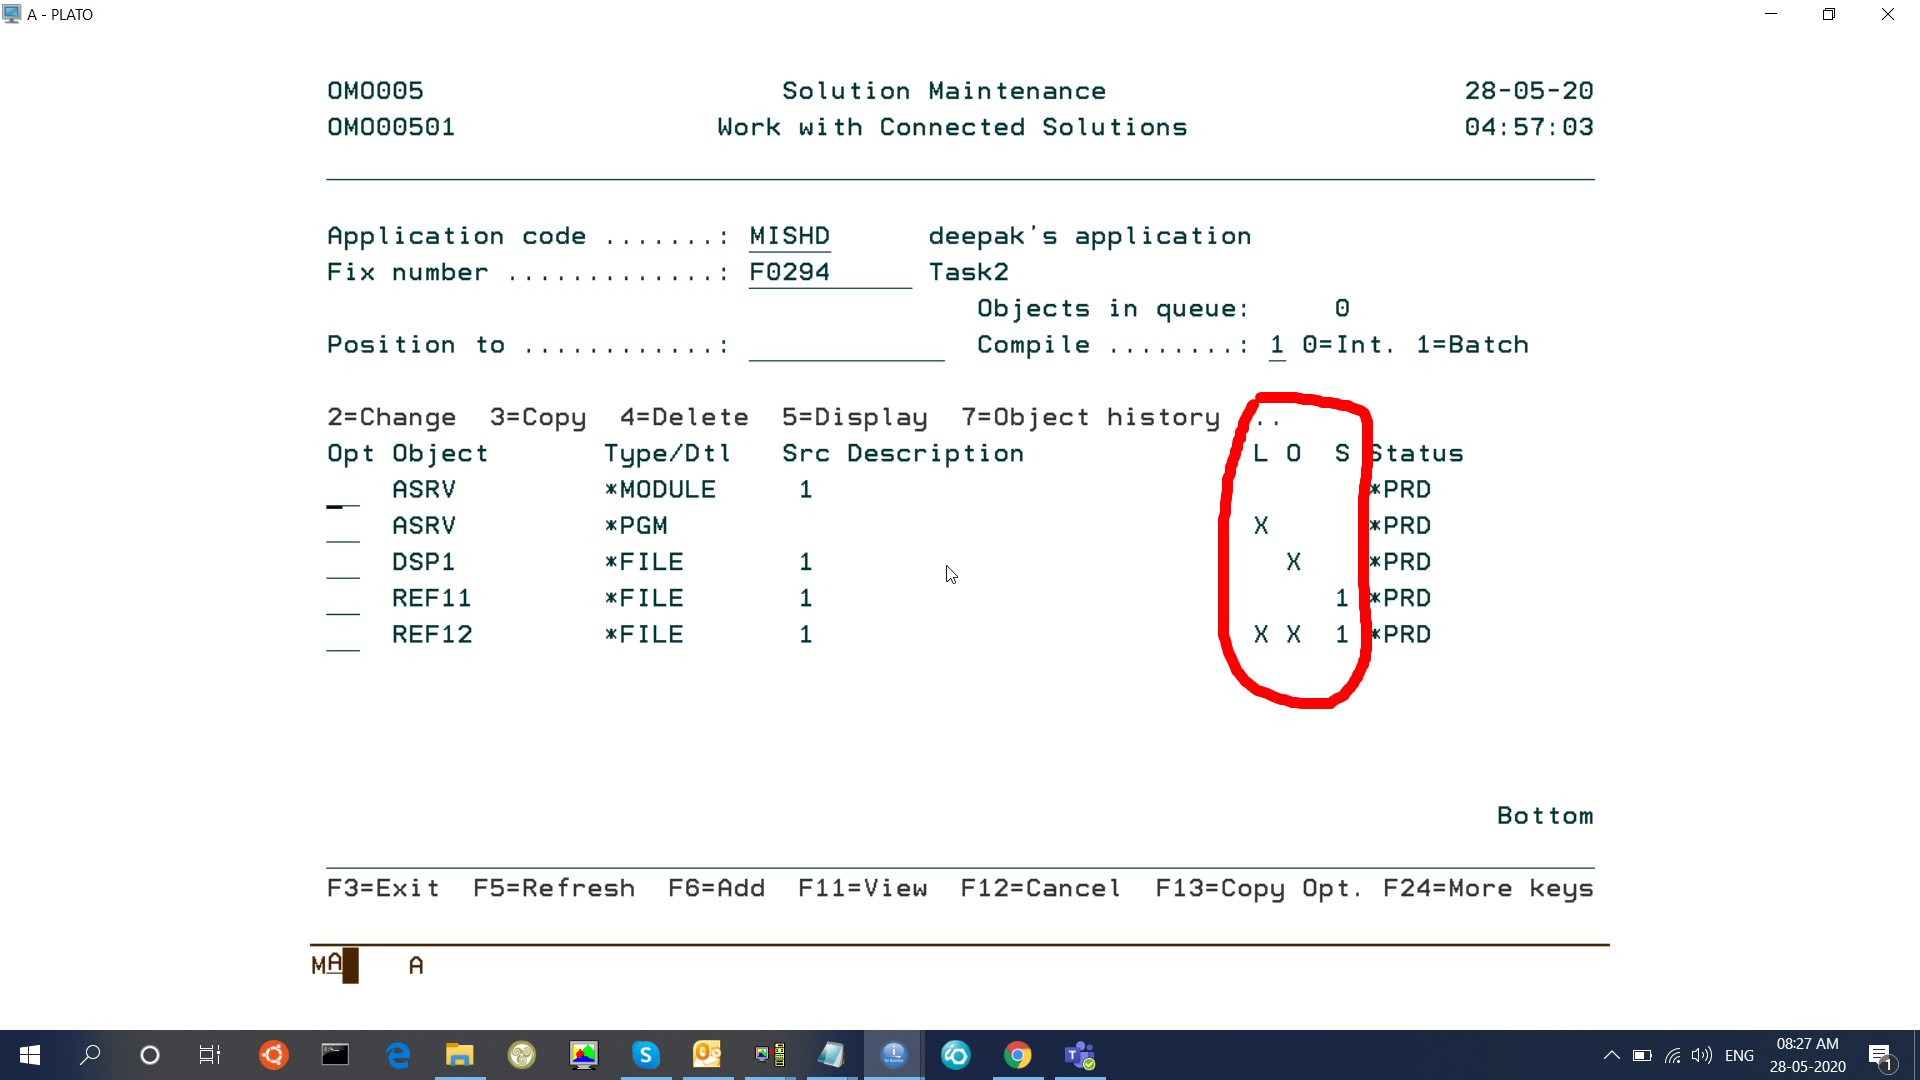
Task: Click the Application code MISHD field
Action: (x=790, y=237)
